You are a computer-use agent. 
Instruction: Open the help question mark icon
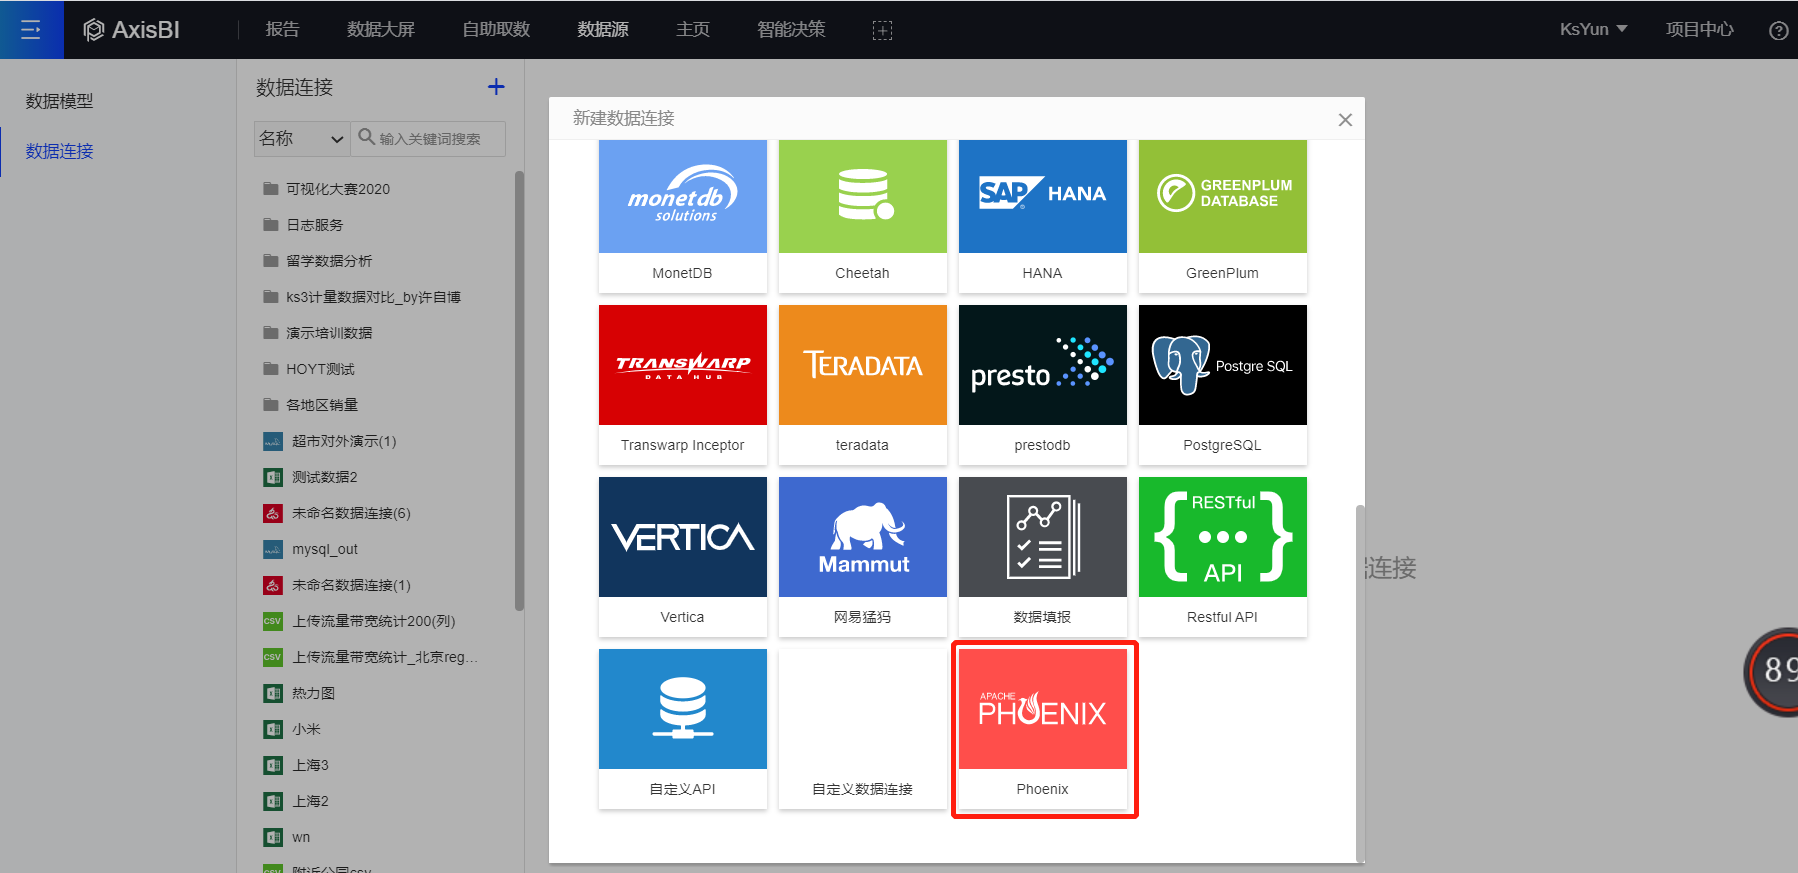(x=1778, y=31)
